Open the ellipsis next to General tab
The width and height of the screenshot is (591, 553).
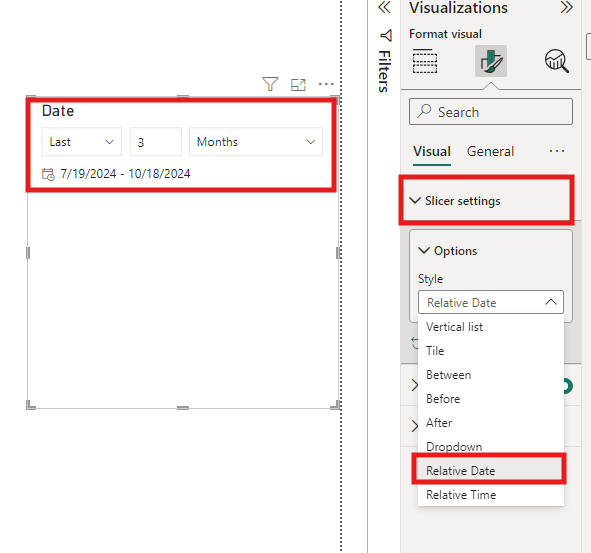point(557,152)
